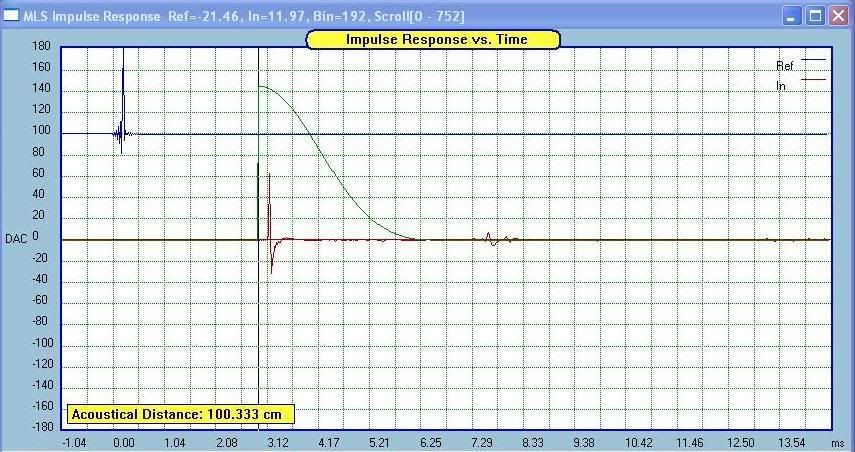Click the 3.12 time axis label
This screenshot has height=452, width=855.
coord(279,442)
